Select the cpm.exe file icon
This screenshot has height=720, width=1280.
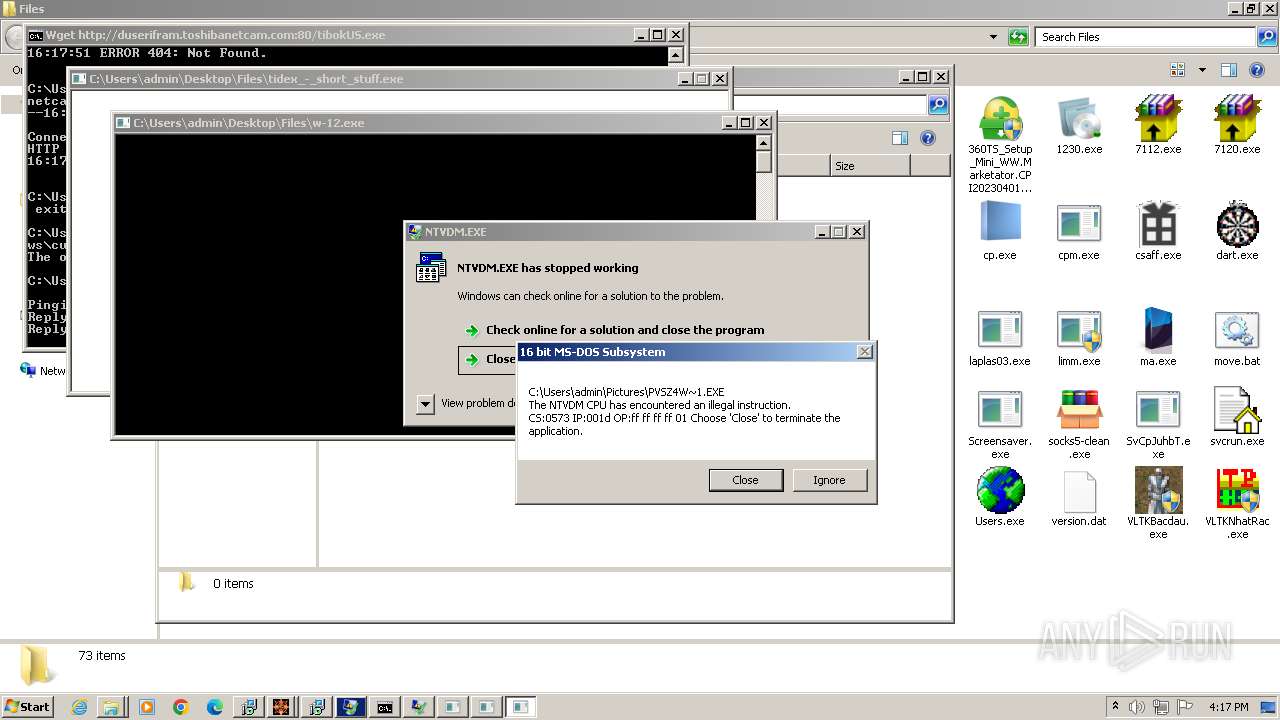pyautogui.click(x=1079, y=224)
